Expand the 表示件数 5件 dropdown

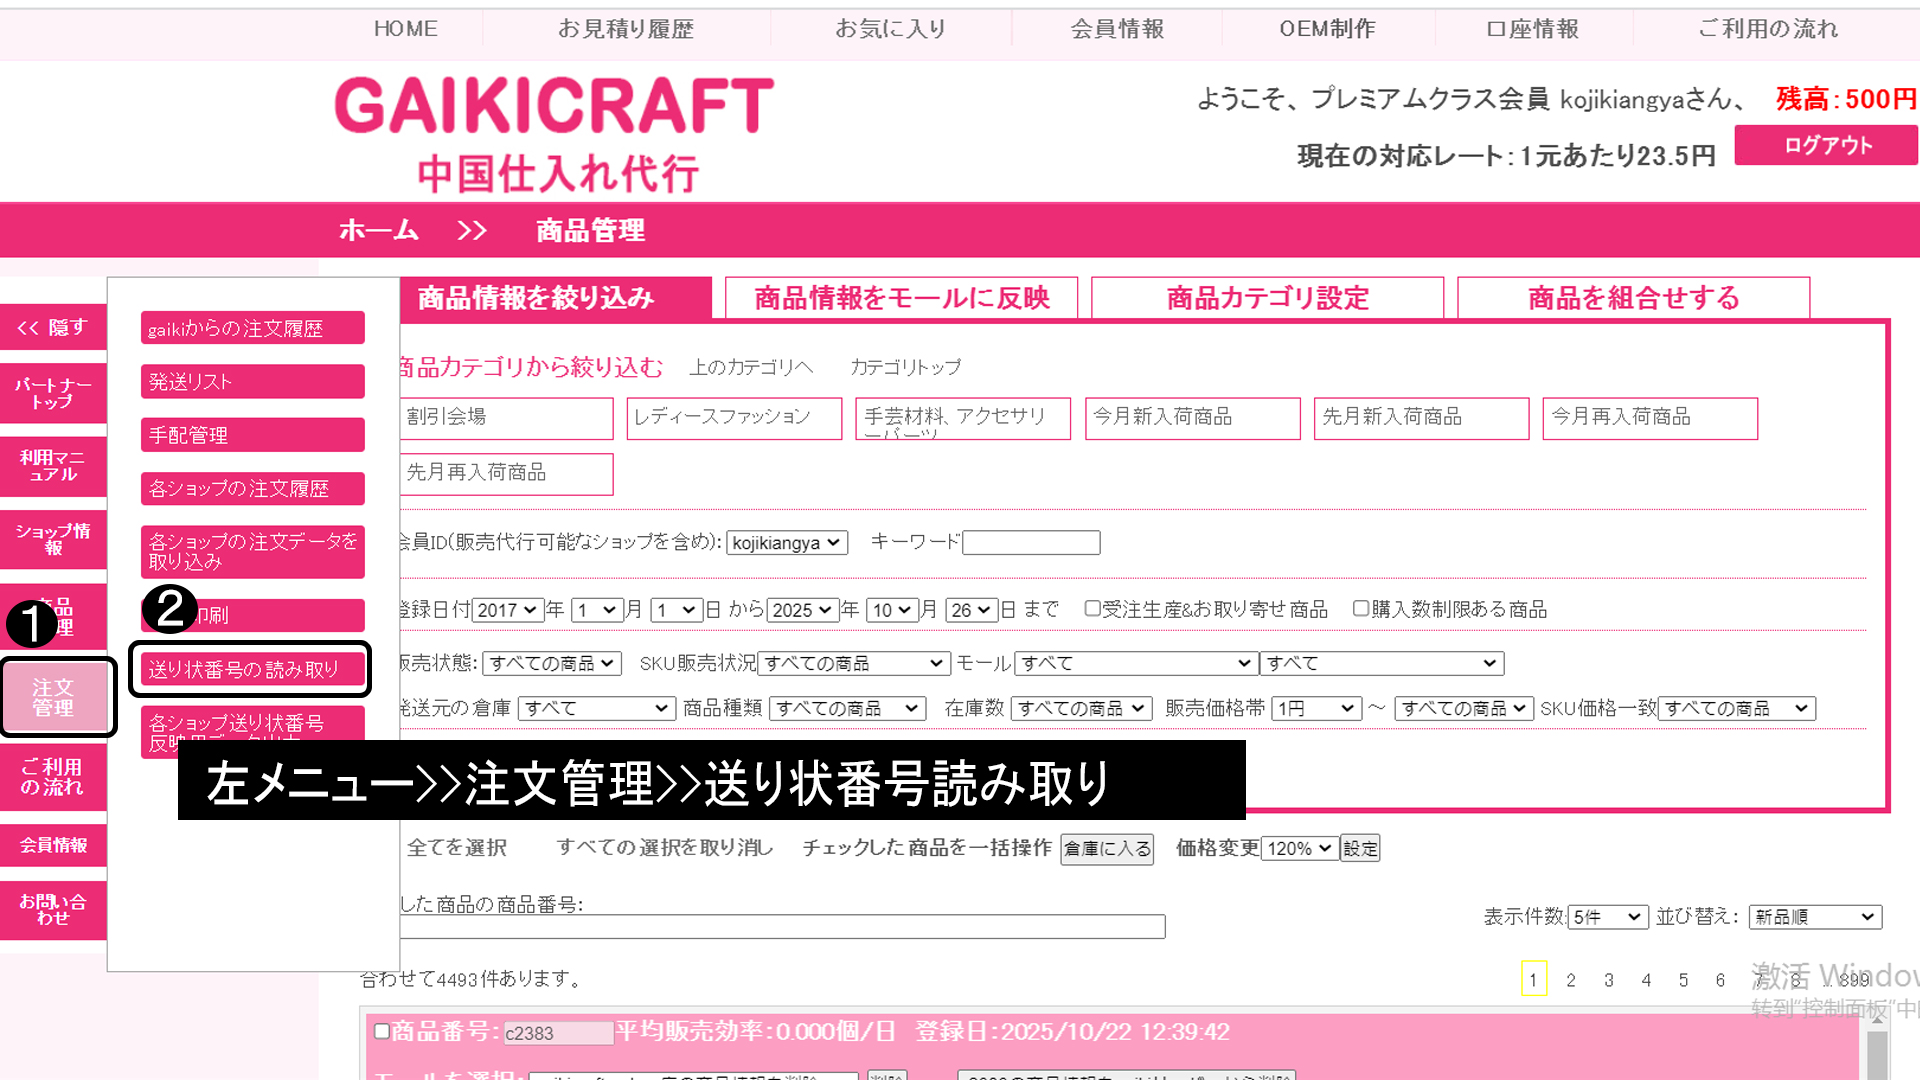coord(1607,917)
